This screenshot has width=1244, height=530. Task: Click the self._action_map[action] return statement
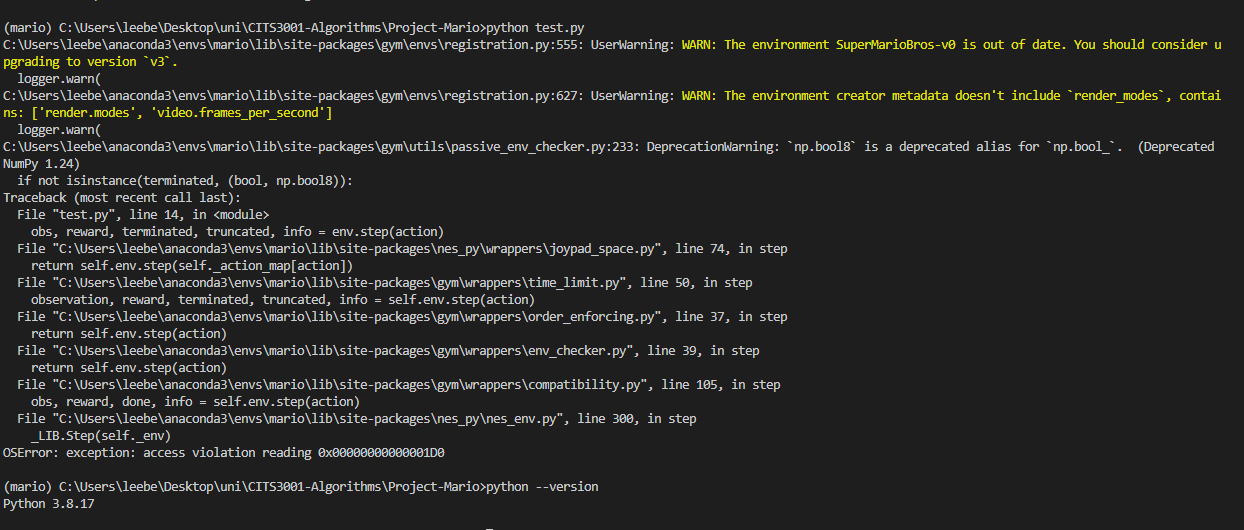[192, 266]
